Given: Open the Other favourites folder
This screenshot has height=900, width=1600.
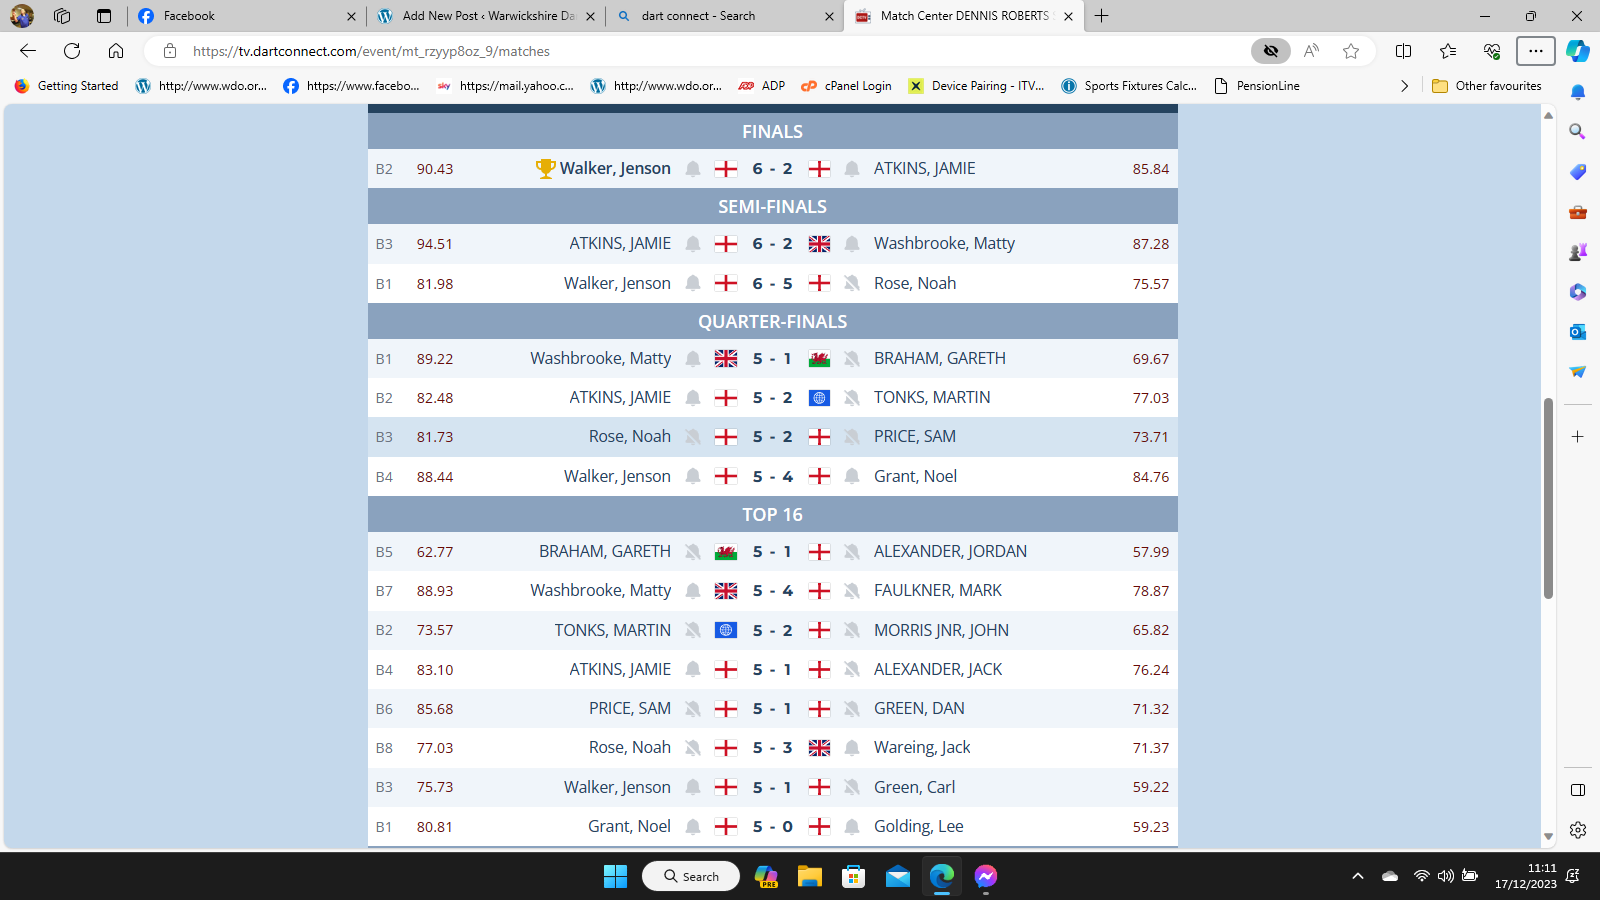Looking at the screenshot, I should click(x=1487, y=86).
